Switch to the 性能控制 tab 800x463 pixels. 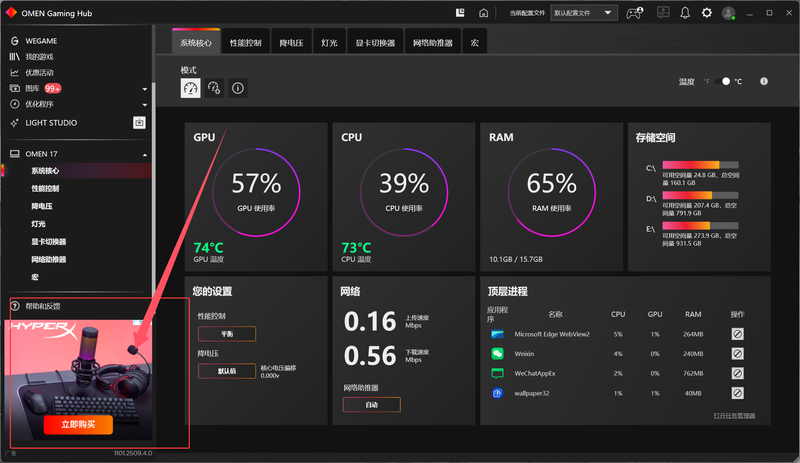tap(245, 44)
